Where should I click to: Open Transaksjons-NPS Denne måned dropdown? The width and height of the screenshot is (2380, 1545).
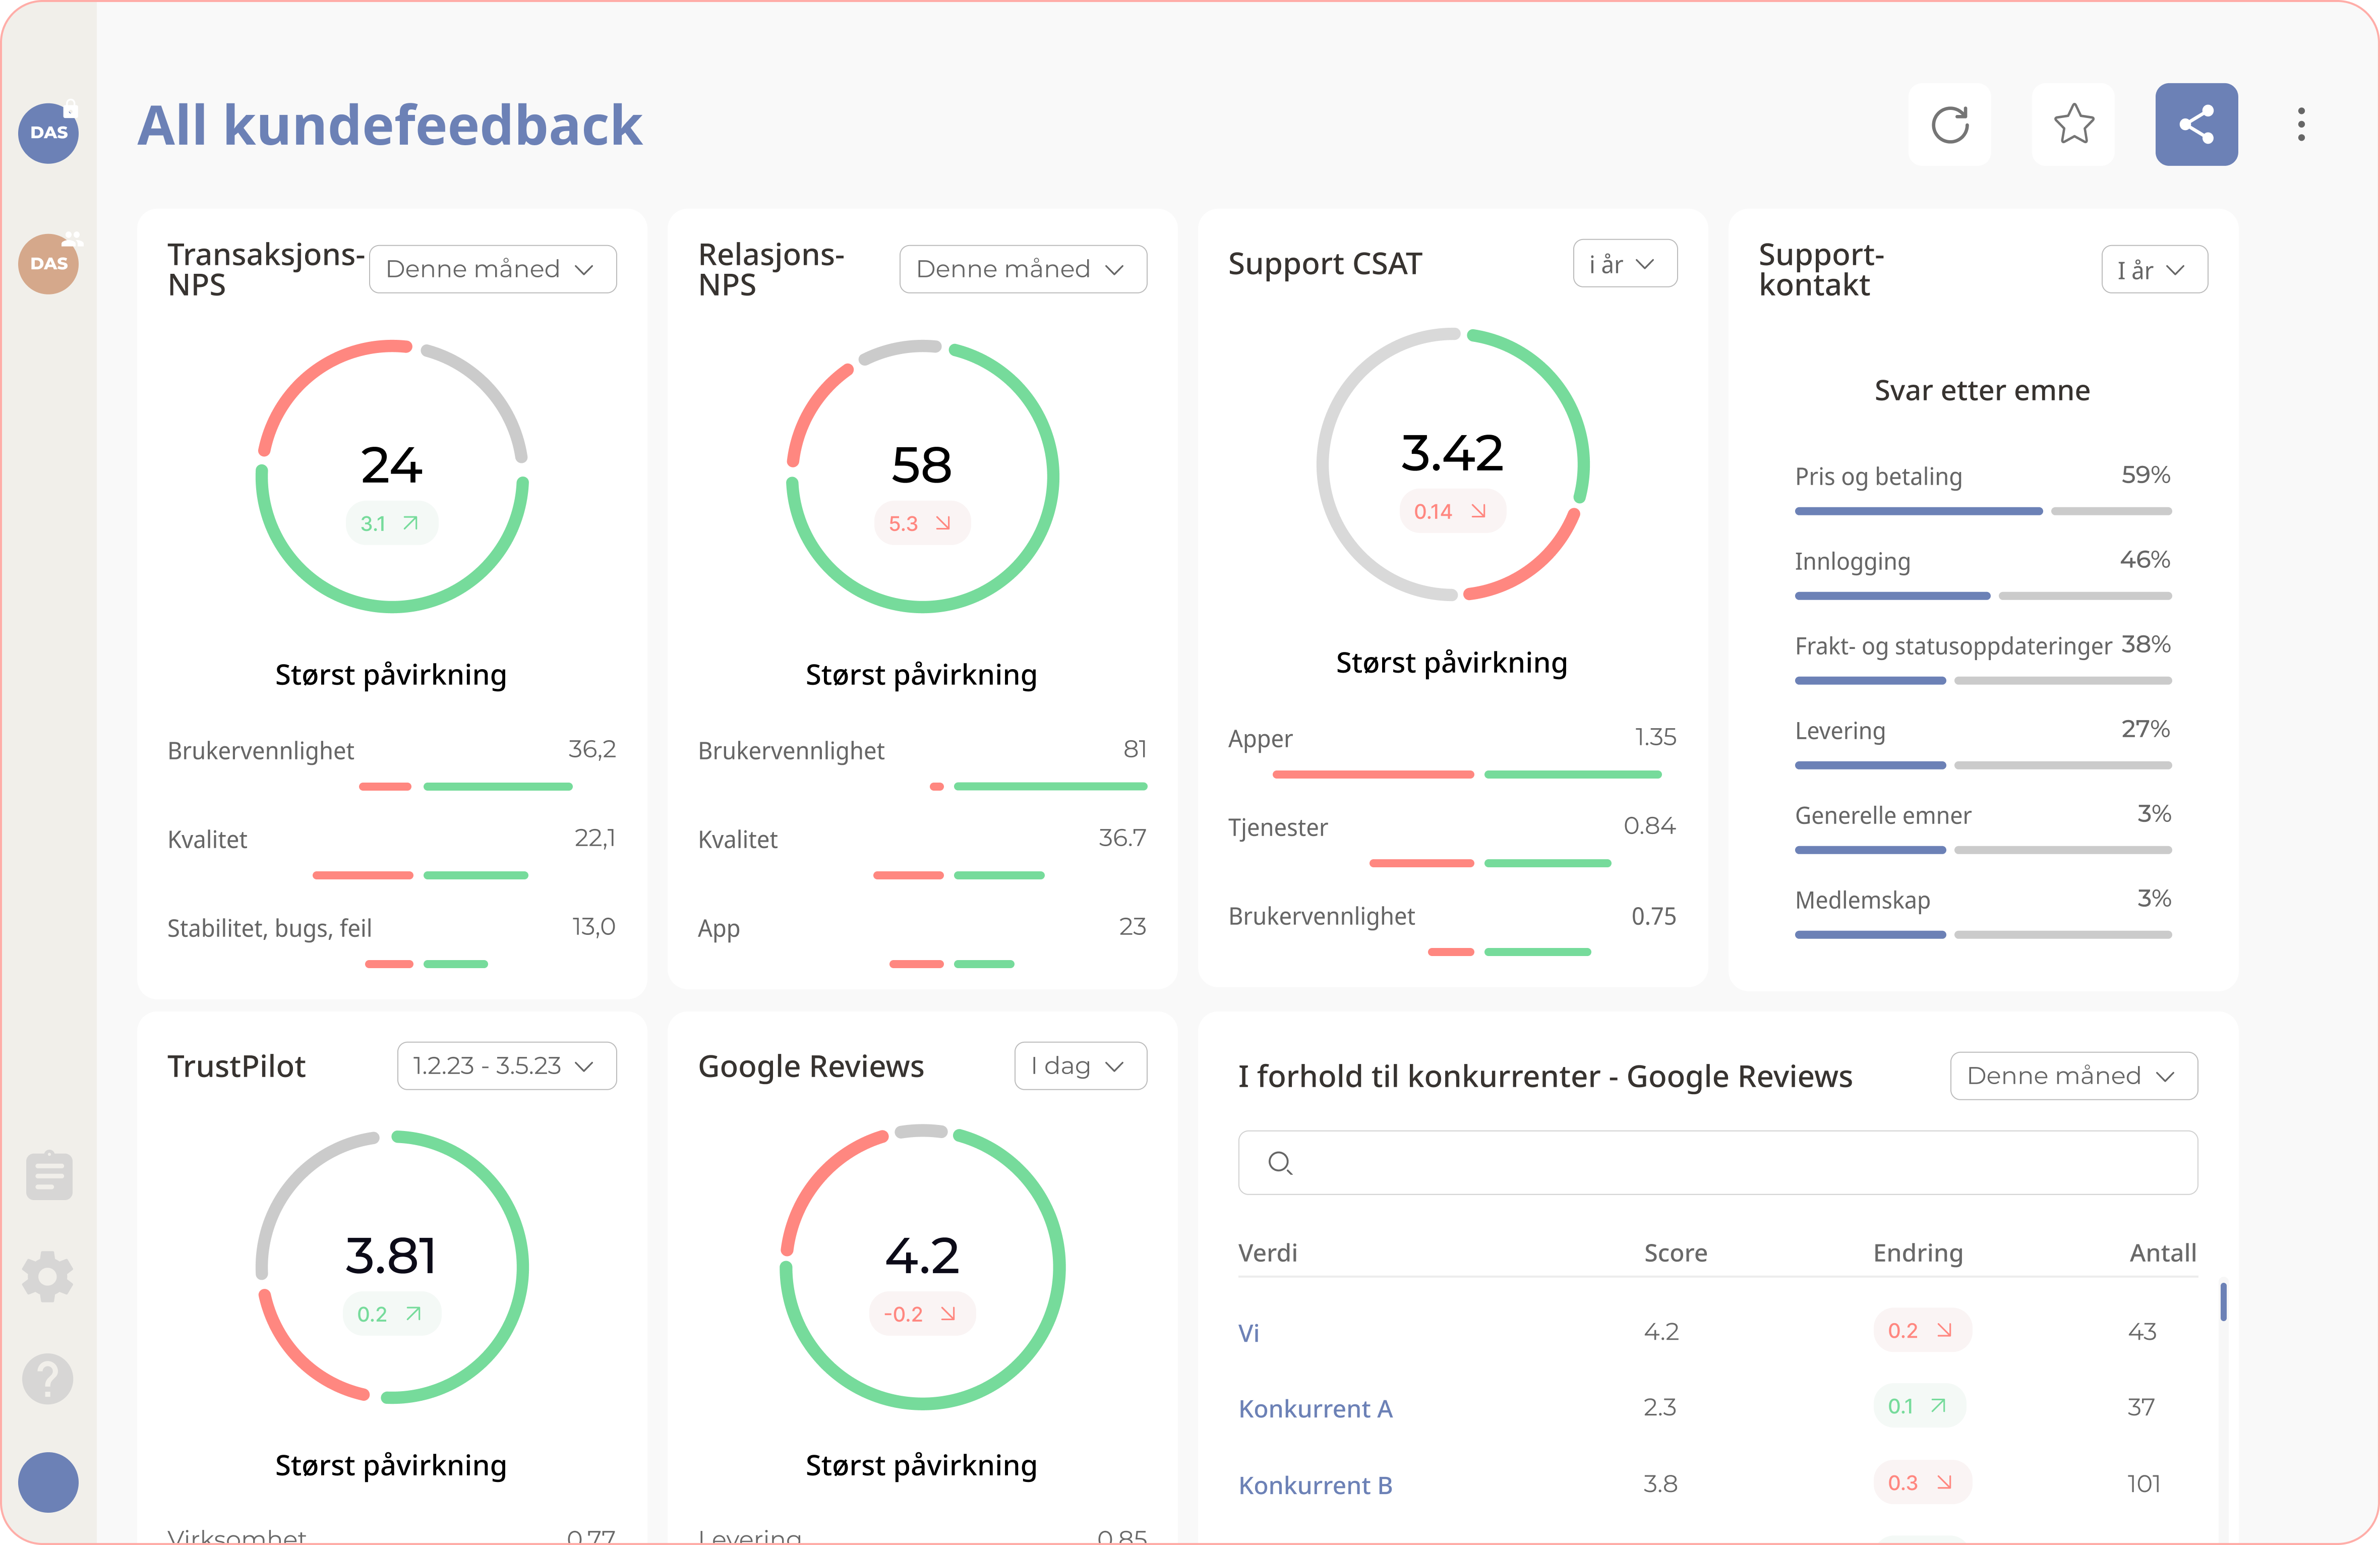492,269
